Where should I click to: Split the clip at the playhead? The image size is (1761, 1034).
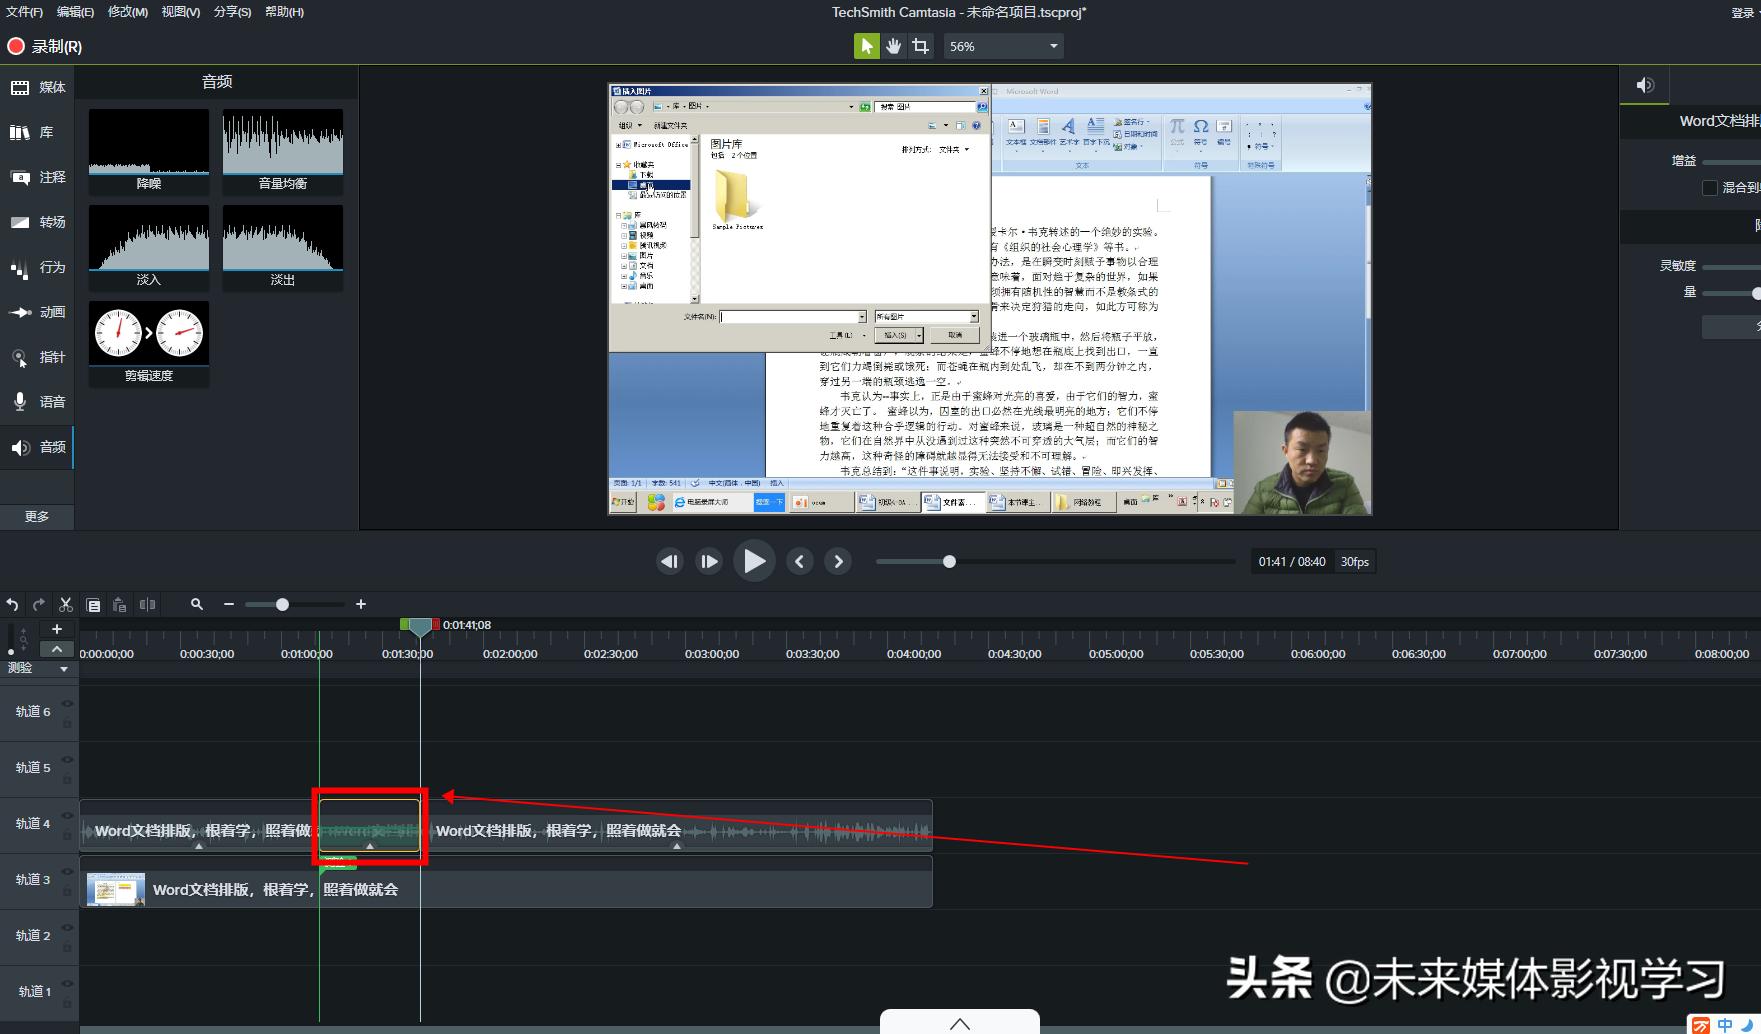[148, 604]
